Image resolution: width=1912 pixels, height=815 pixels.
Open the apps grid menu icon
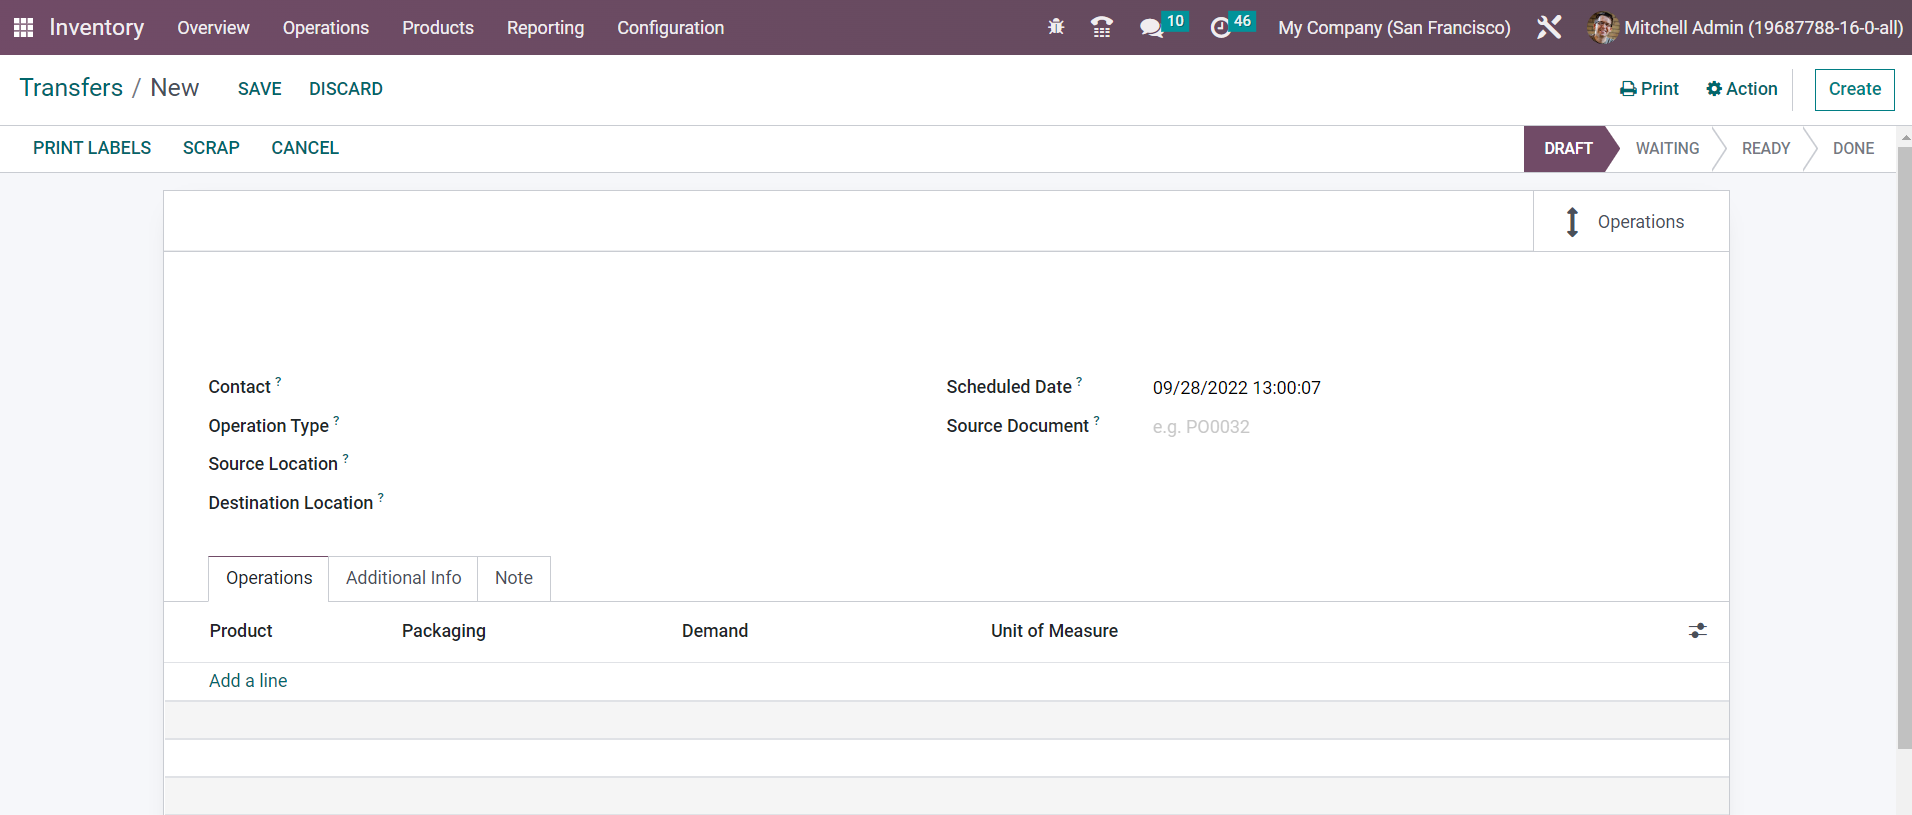pyautogui.click(x=23, y=27)
